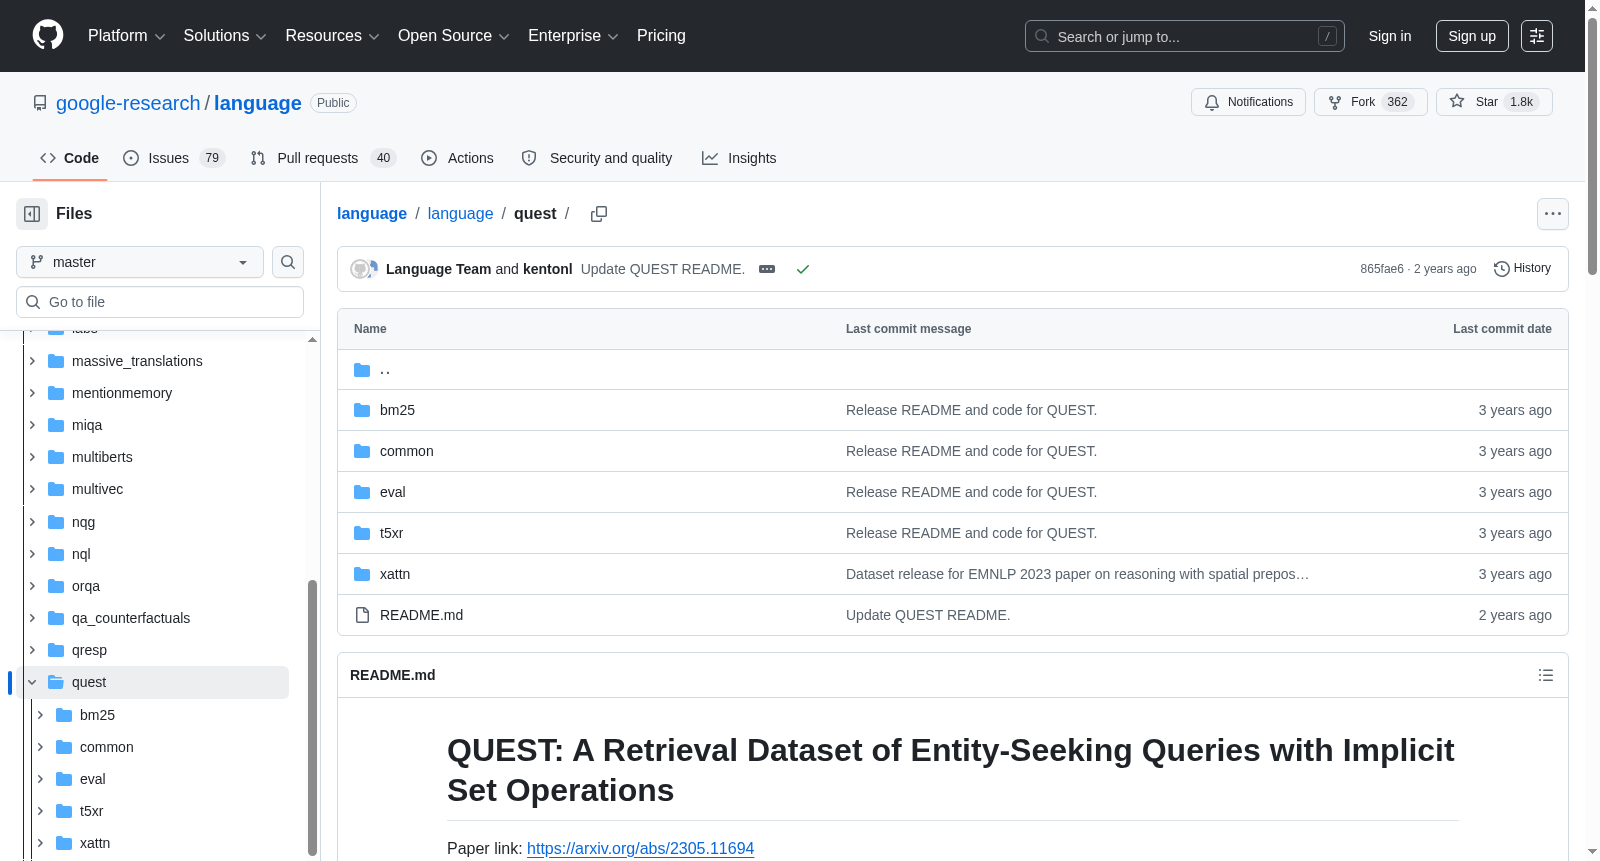Open the Solutions dropdown menu
The width and height of the screenshot is (1600, 861).
(x=225, y=36)
